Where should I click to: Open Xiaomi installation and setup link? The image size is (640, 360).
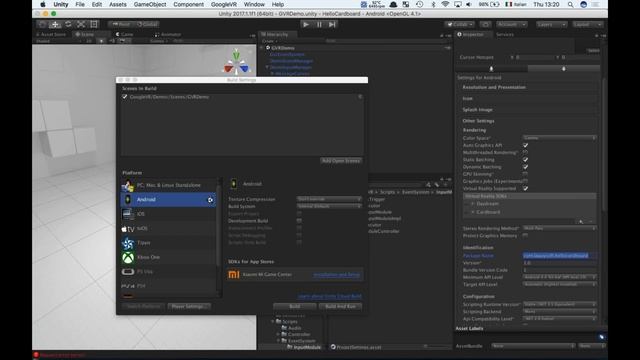point(337,275)
